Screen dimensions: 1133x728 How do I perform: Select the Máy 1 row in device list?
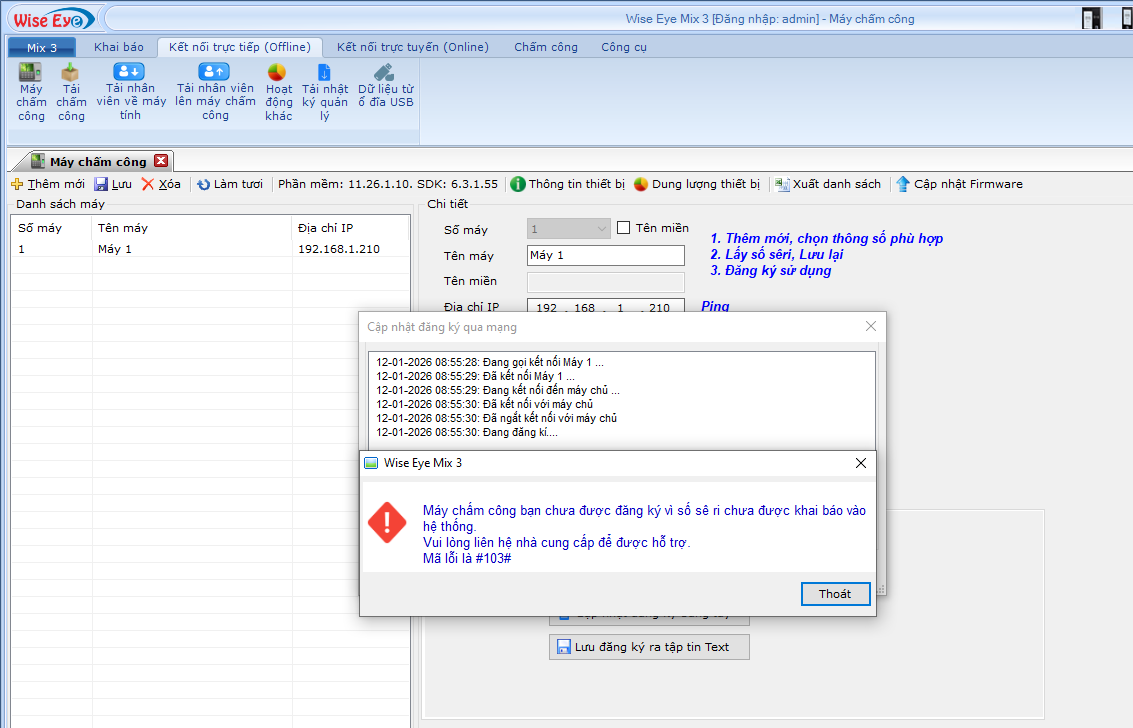point(115,249)
